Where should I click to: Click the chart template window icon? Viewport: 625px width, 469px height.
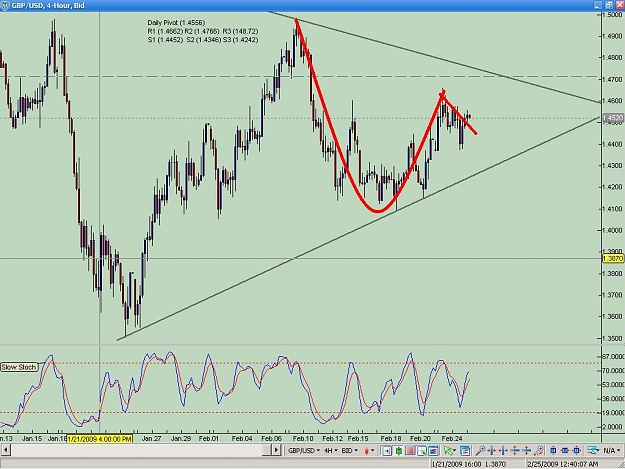[433, 451]
